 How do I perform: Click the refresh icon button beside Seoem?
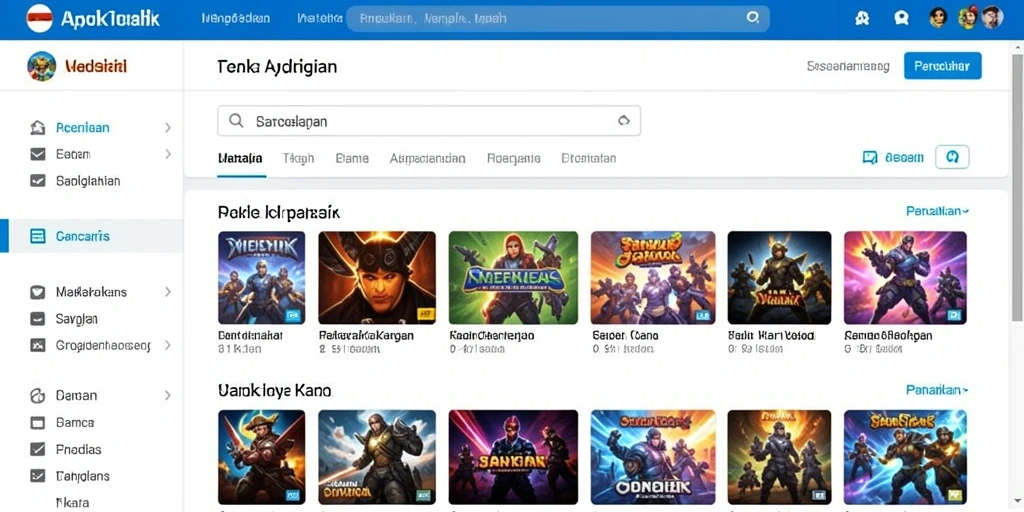point(952,157)
